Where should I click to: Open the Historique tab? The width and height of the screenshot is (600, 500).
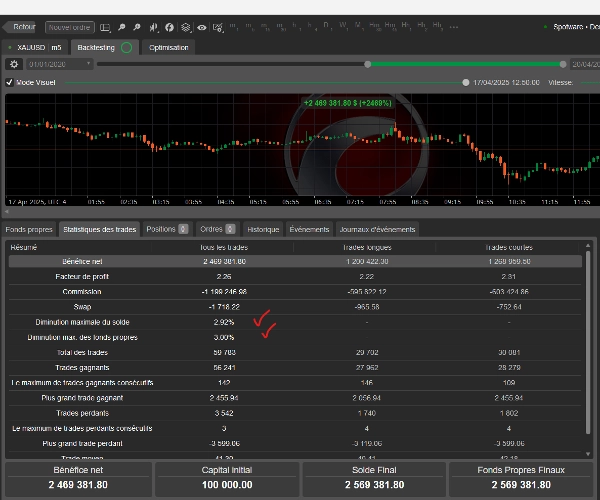pyautogui.click(x=263, y=229)
